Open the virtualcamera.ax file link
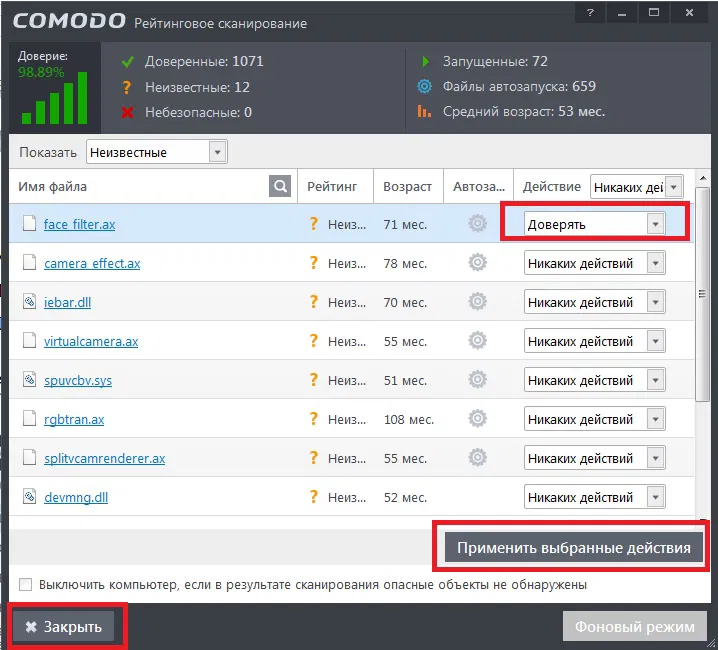This screenshot has width=718, height=650. click(91, 341)
